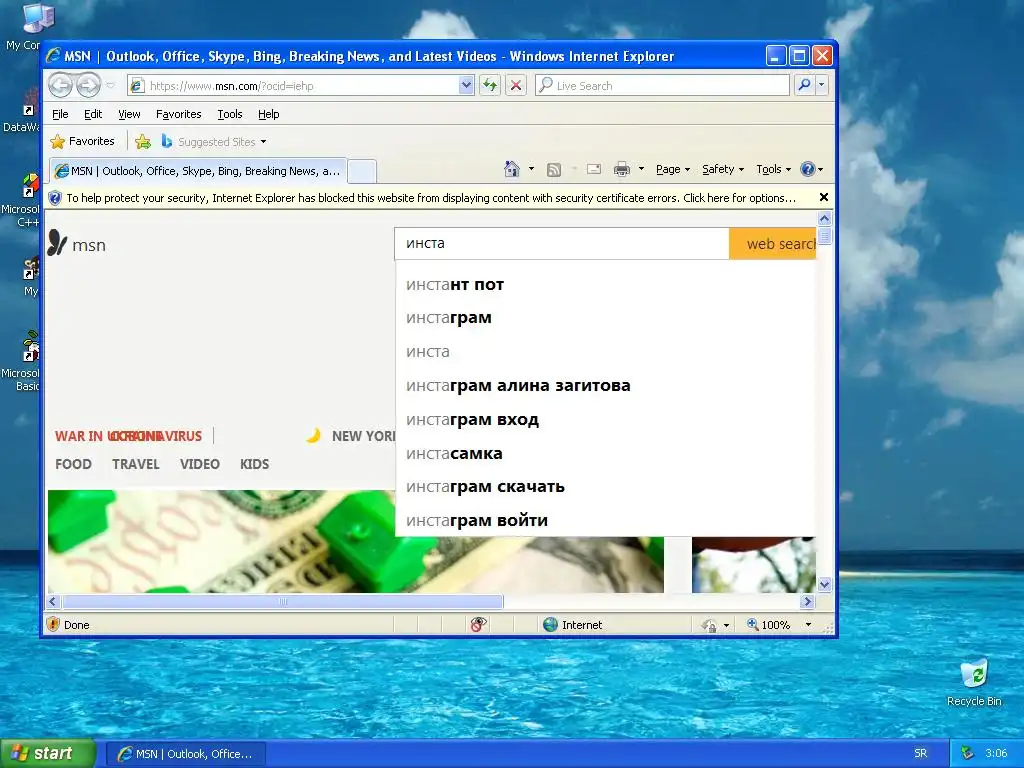Expand the Print options dropdown arrow
Screen dimensions: 1024x768
click(x=641, y=169)
